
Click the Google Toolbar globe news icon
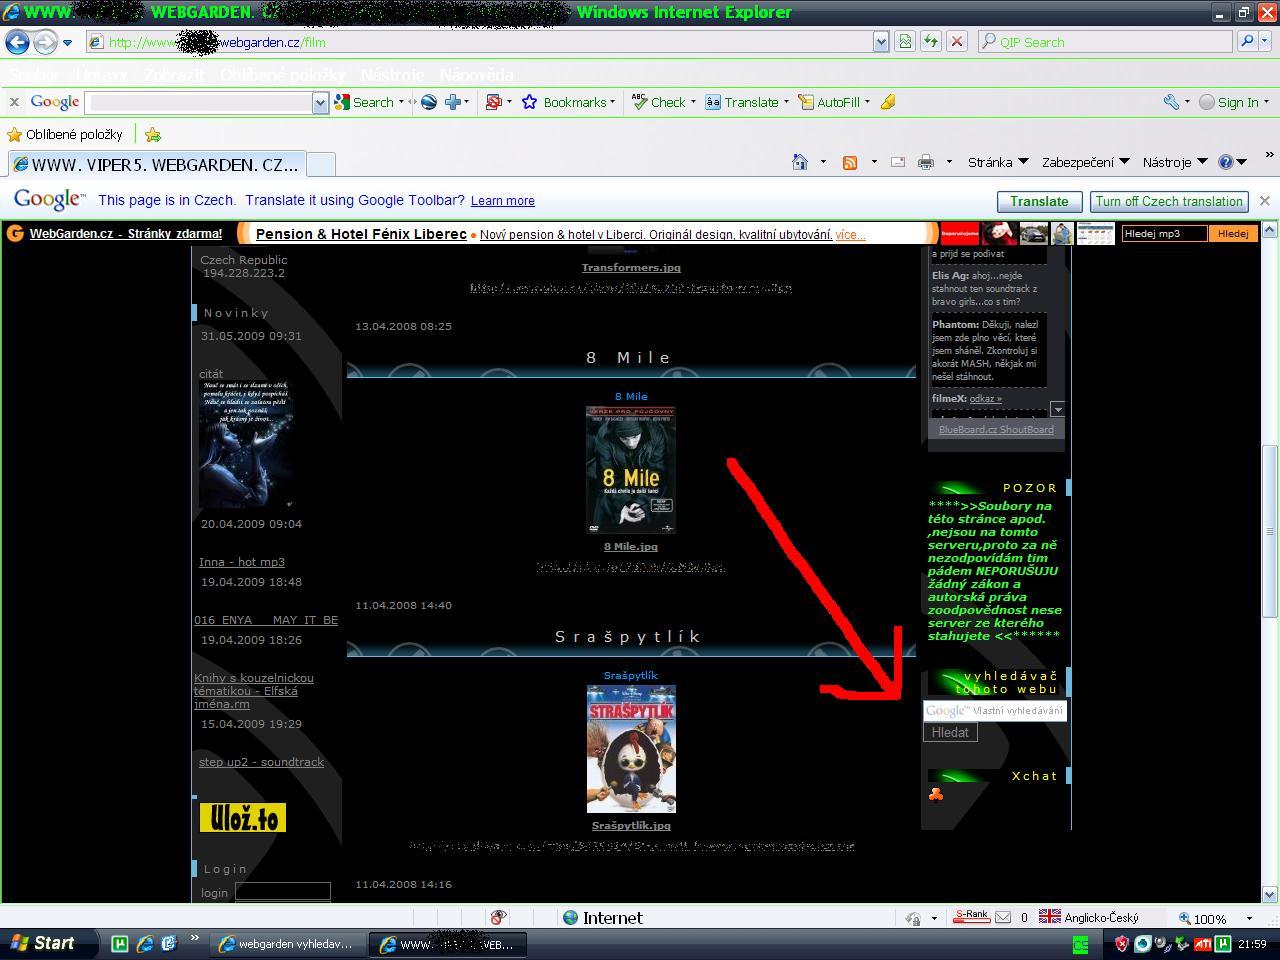429,102
